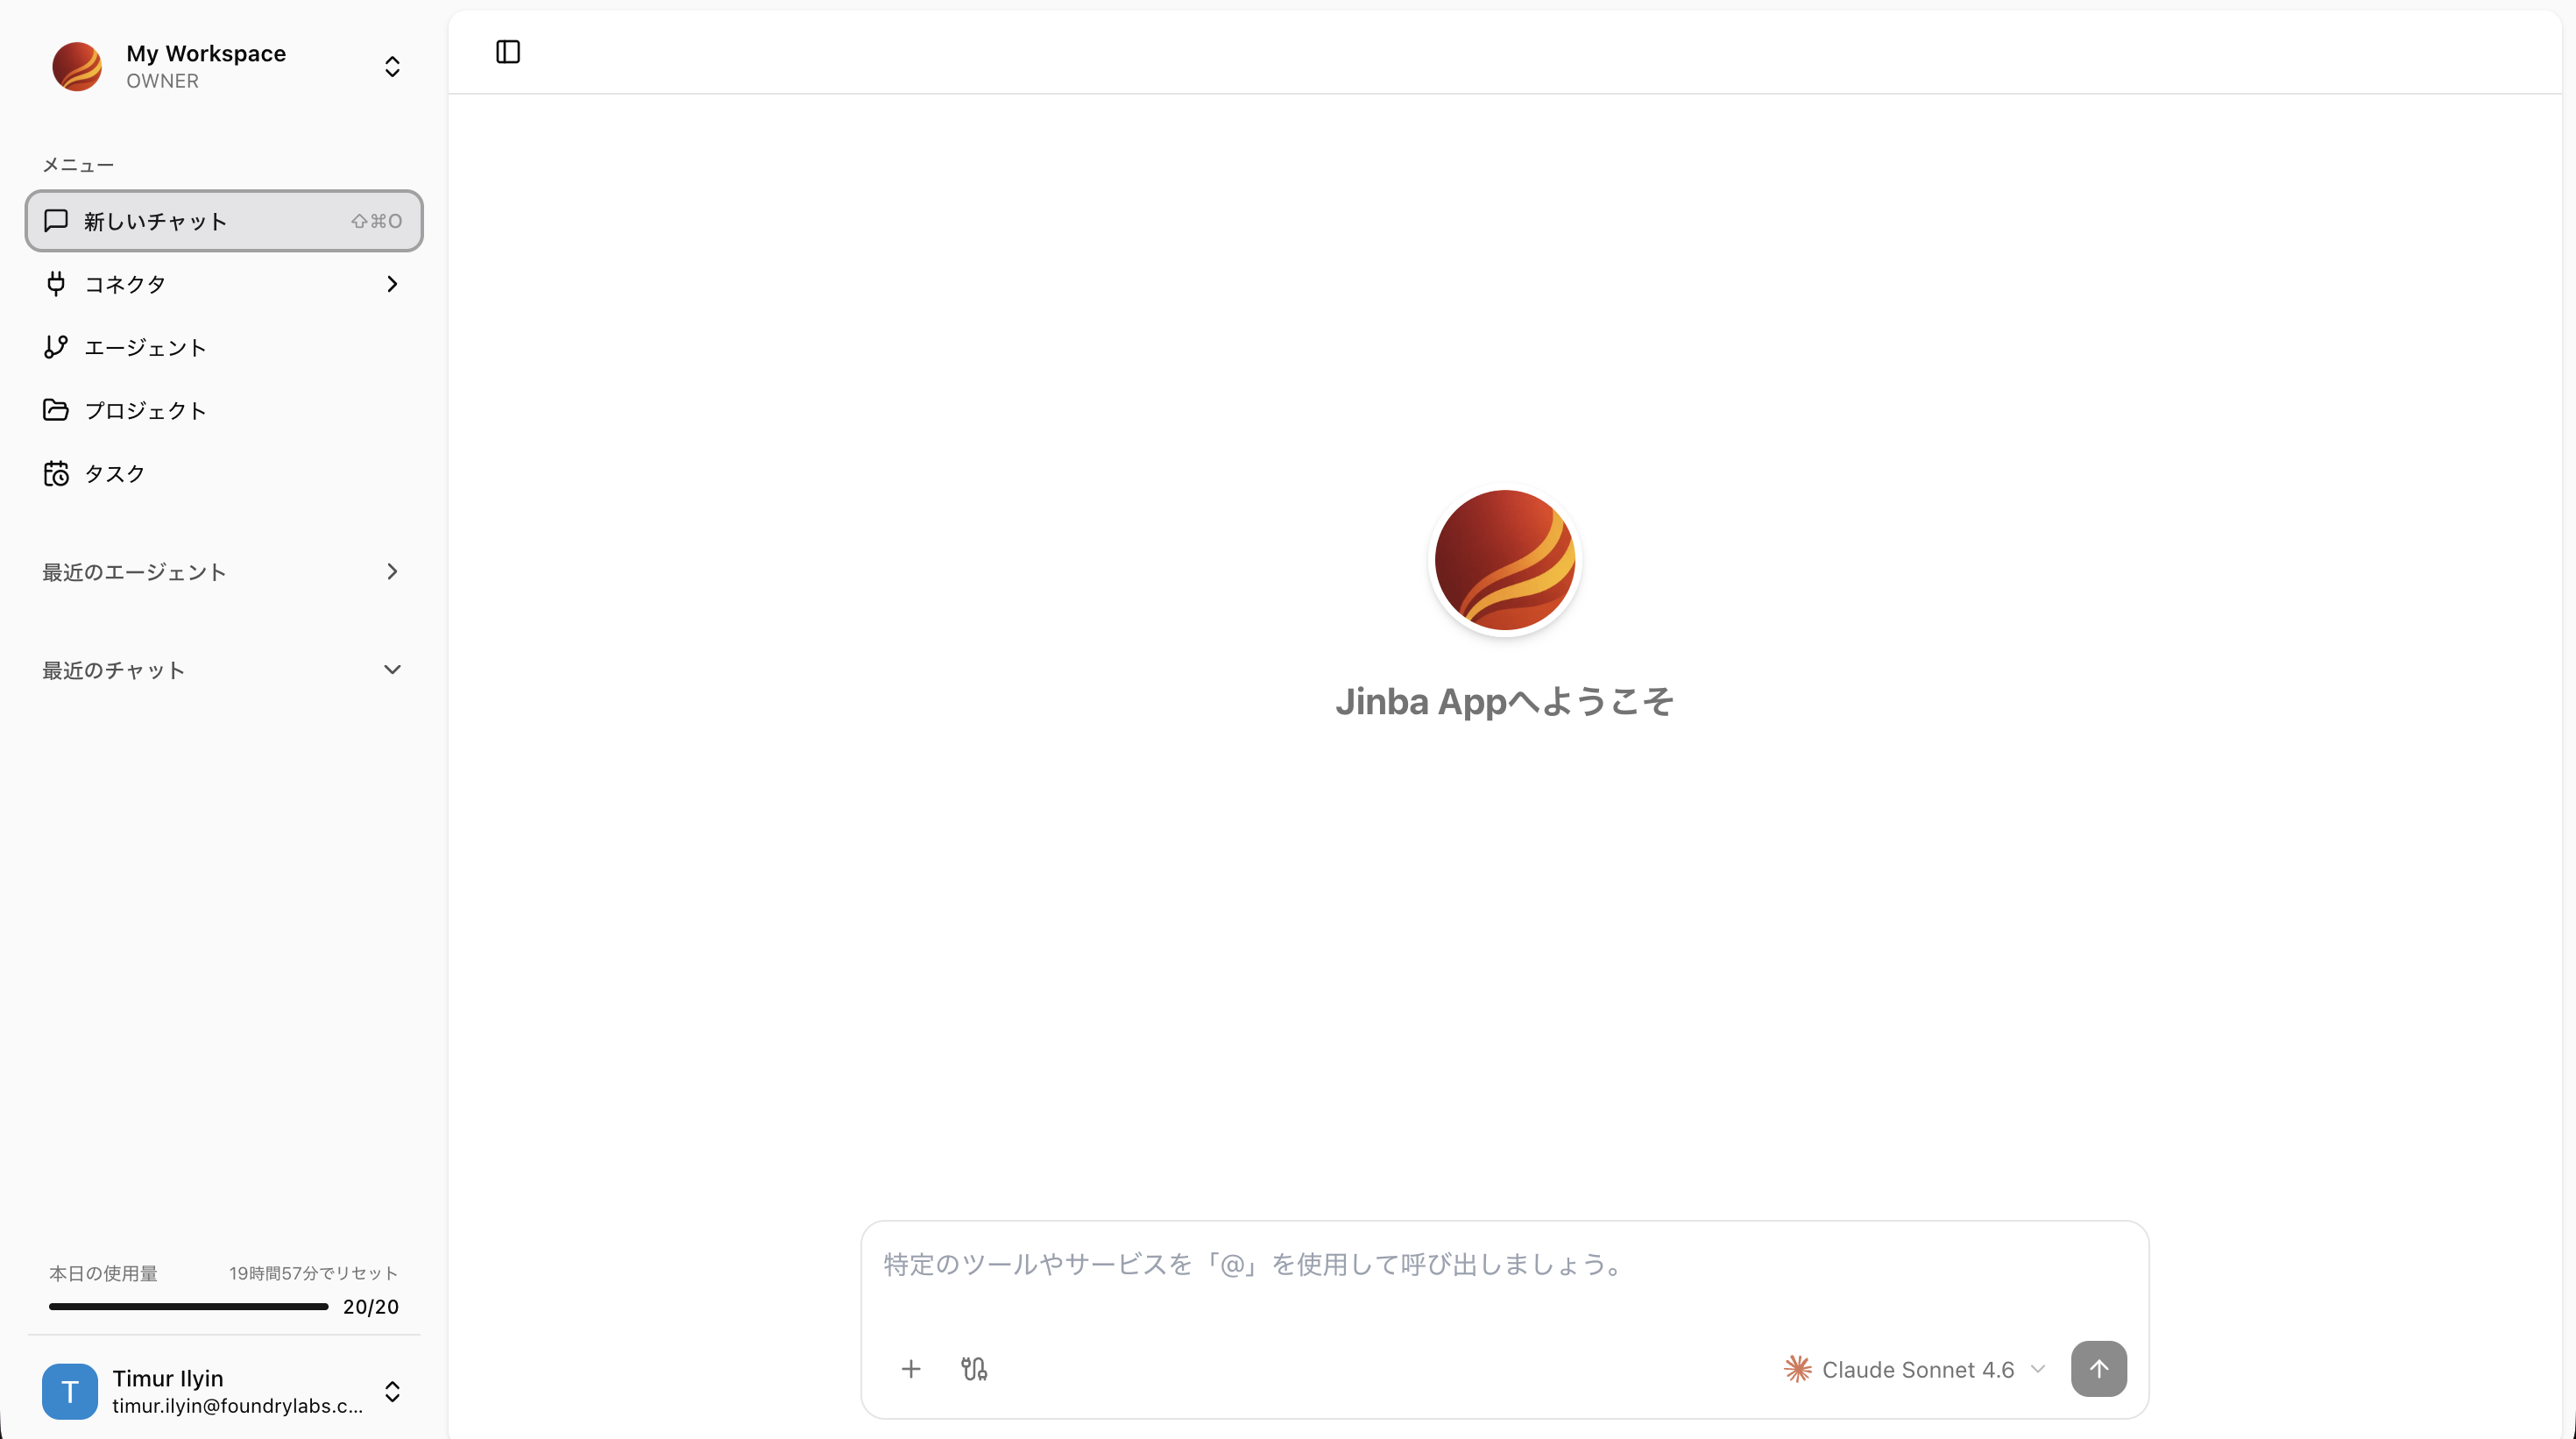The width and height of the screenshot is (2576, 1439).
Task: Toggle the sidebar panel icon
Action: pos(508,52)
